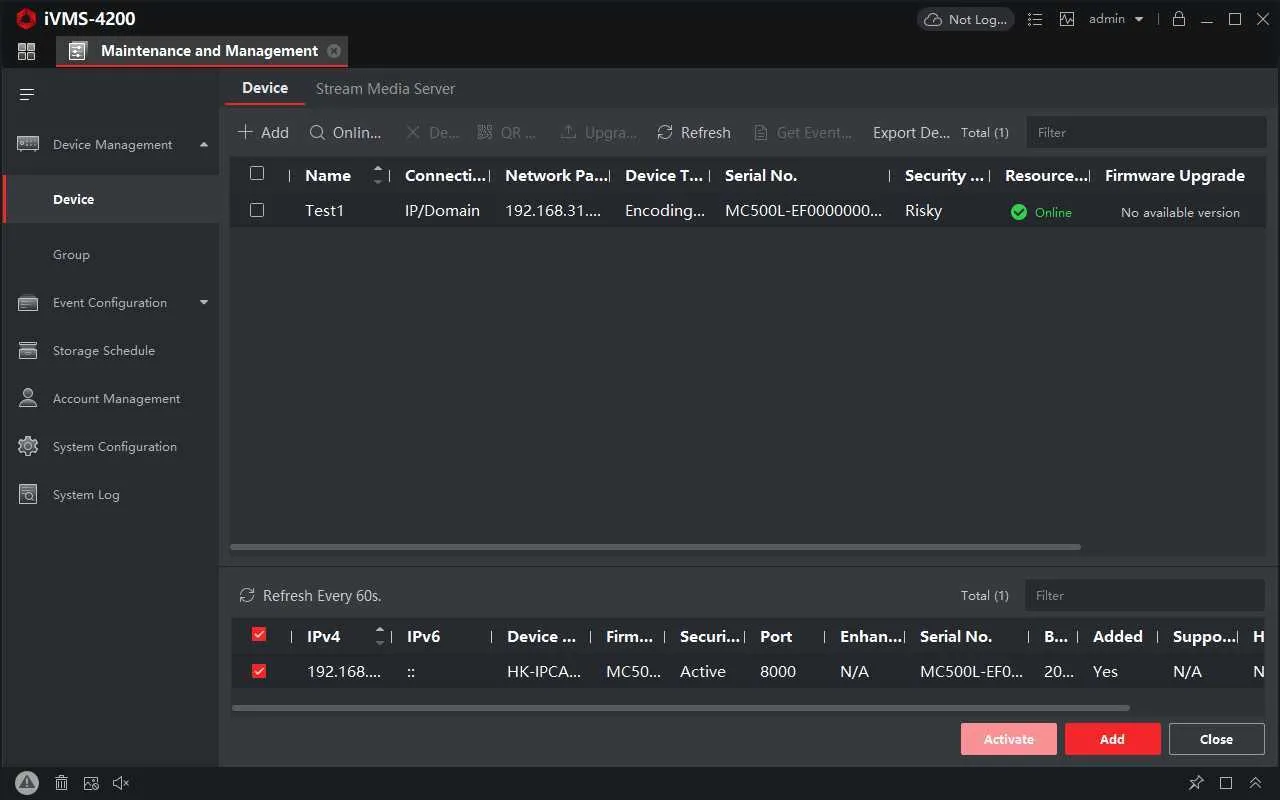Click the red Add button
1280x800 pixels.
pos(1113,739)
